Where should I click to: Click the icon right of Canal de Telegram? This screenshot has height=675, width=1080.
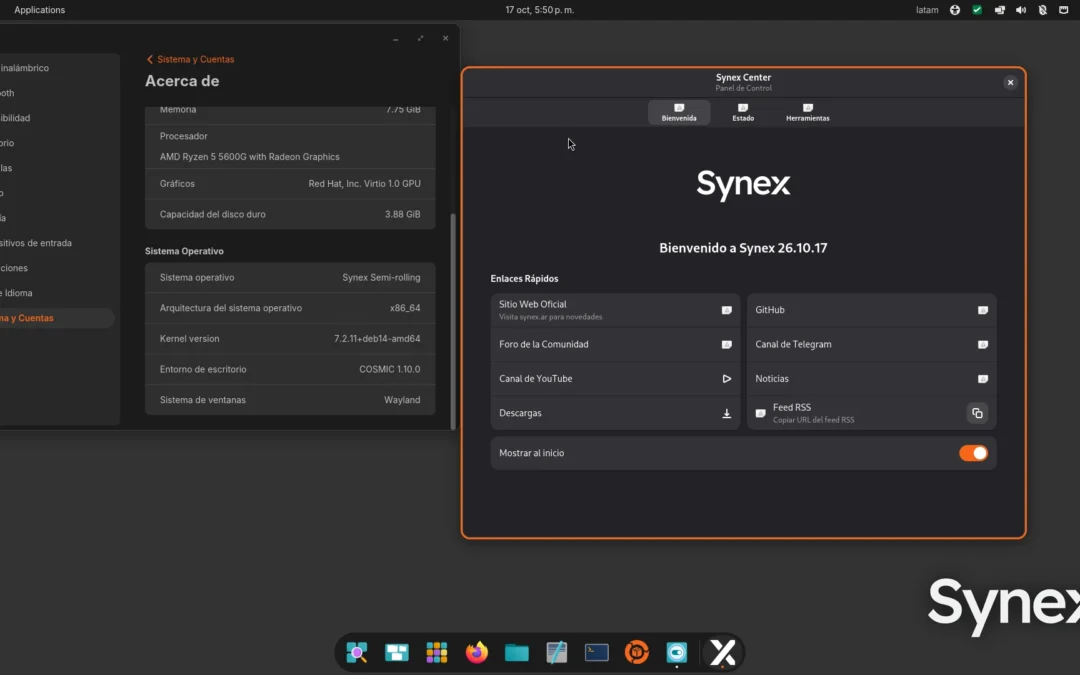(x=982, y=344)
